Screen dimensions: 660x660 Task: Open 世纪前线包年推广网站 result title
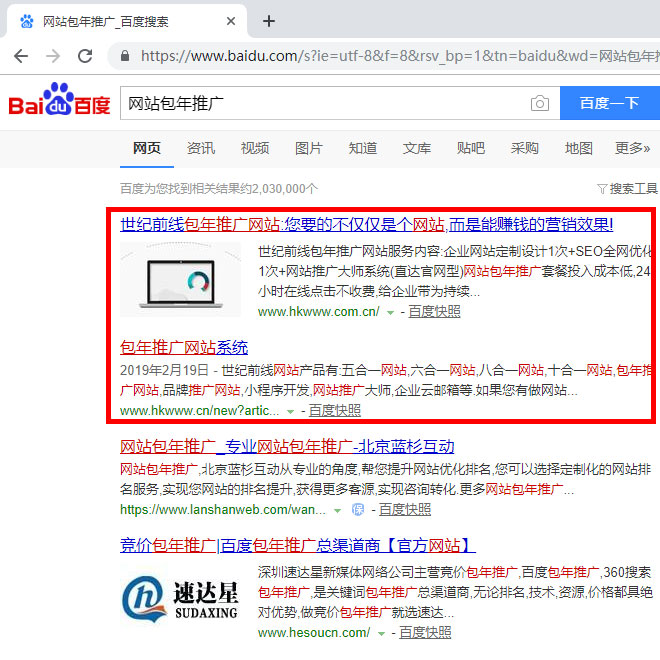point(367,224)
